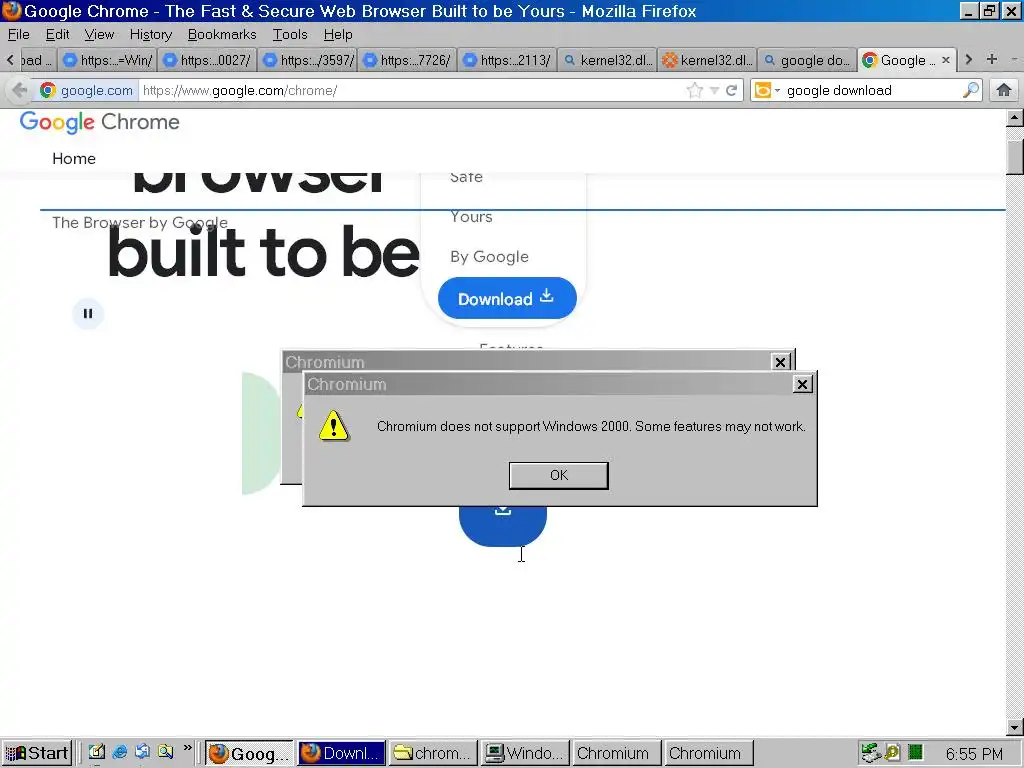Open the Tools menu in Firefox
This screenshot has width=1024, height=768.
(x=290, y=34)
